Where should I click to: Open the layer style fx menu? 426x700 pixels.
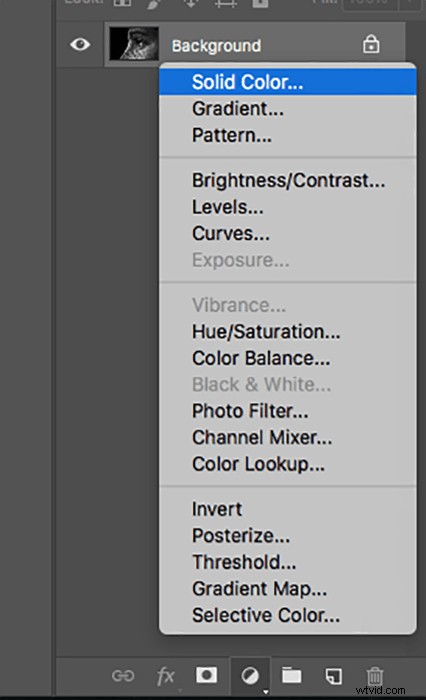(x=166, y=676)
